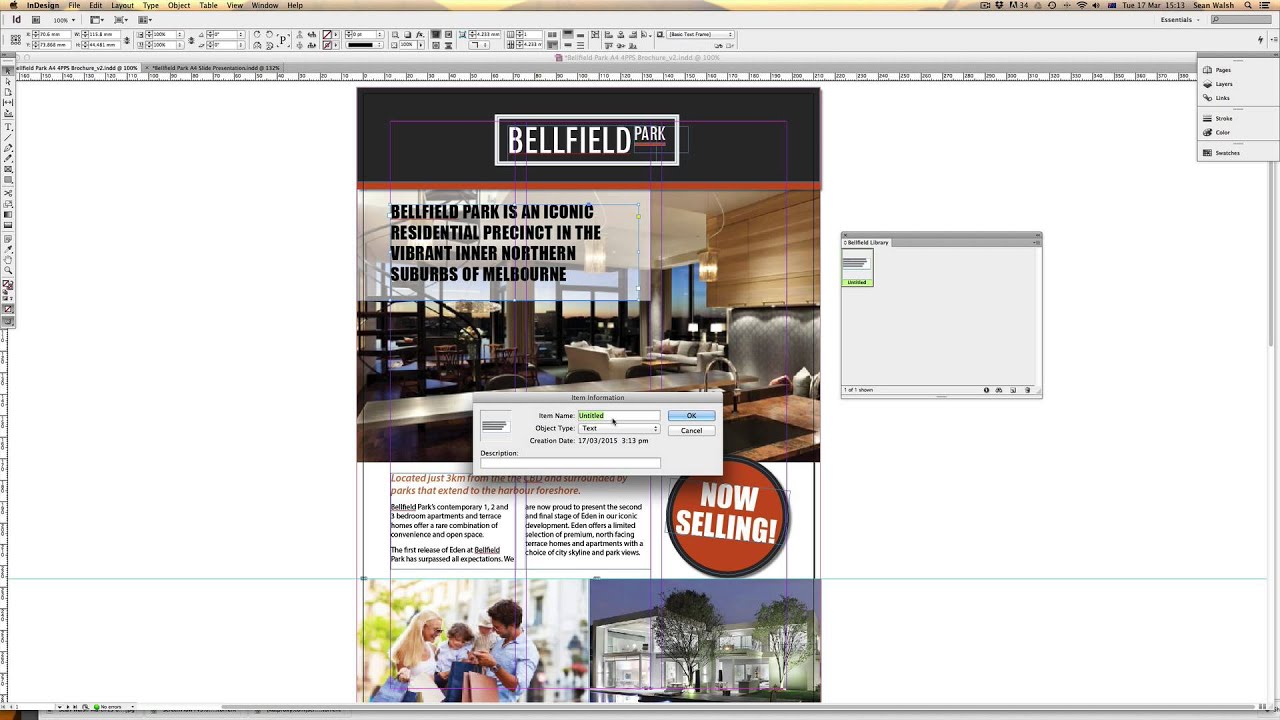The height and width of the screenshot is (720, 1280).
Task: Click the Description text field
Action: 570,463
